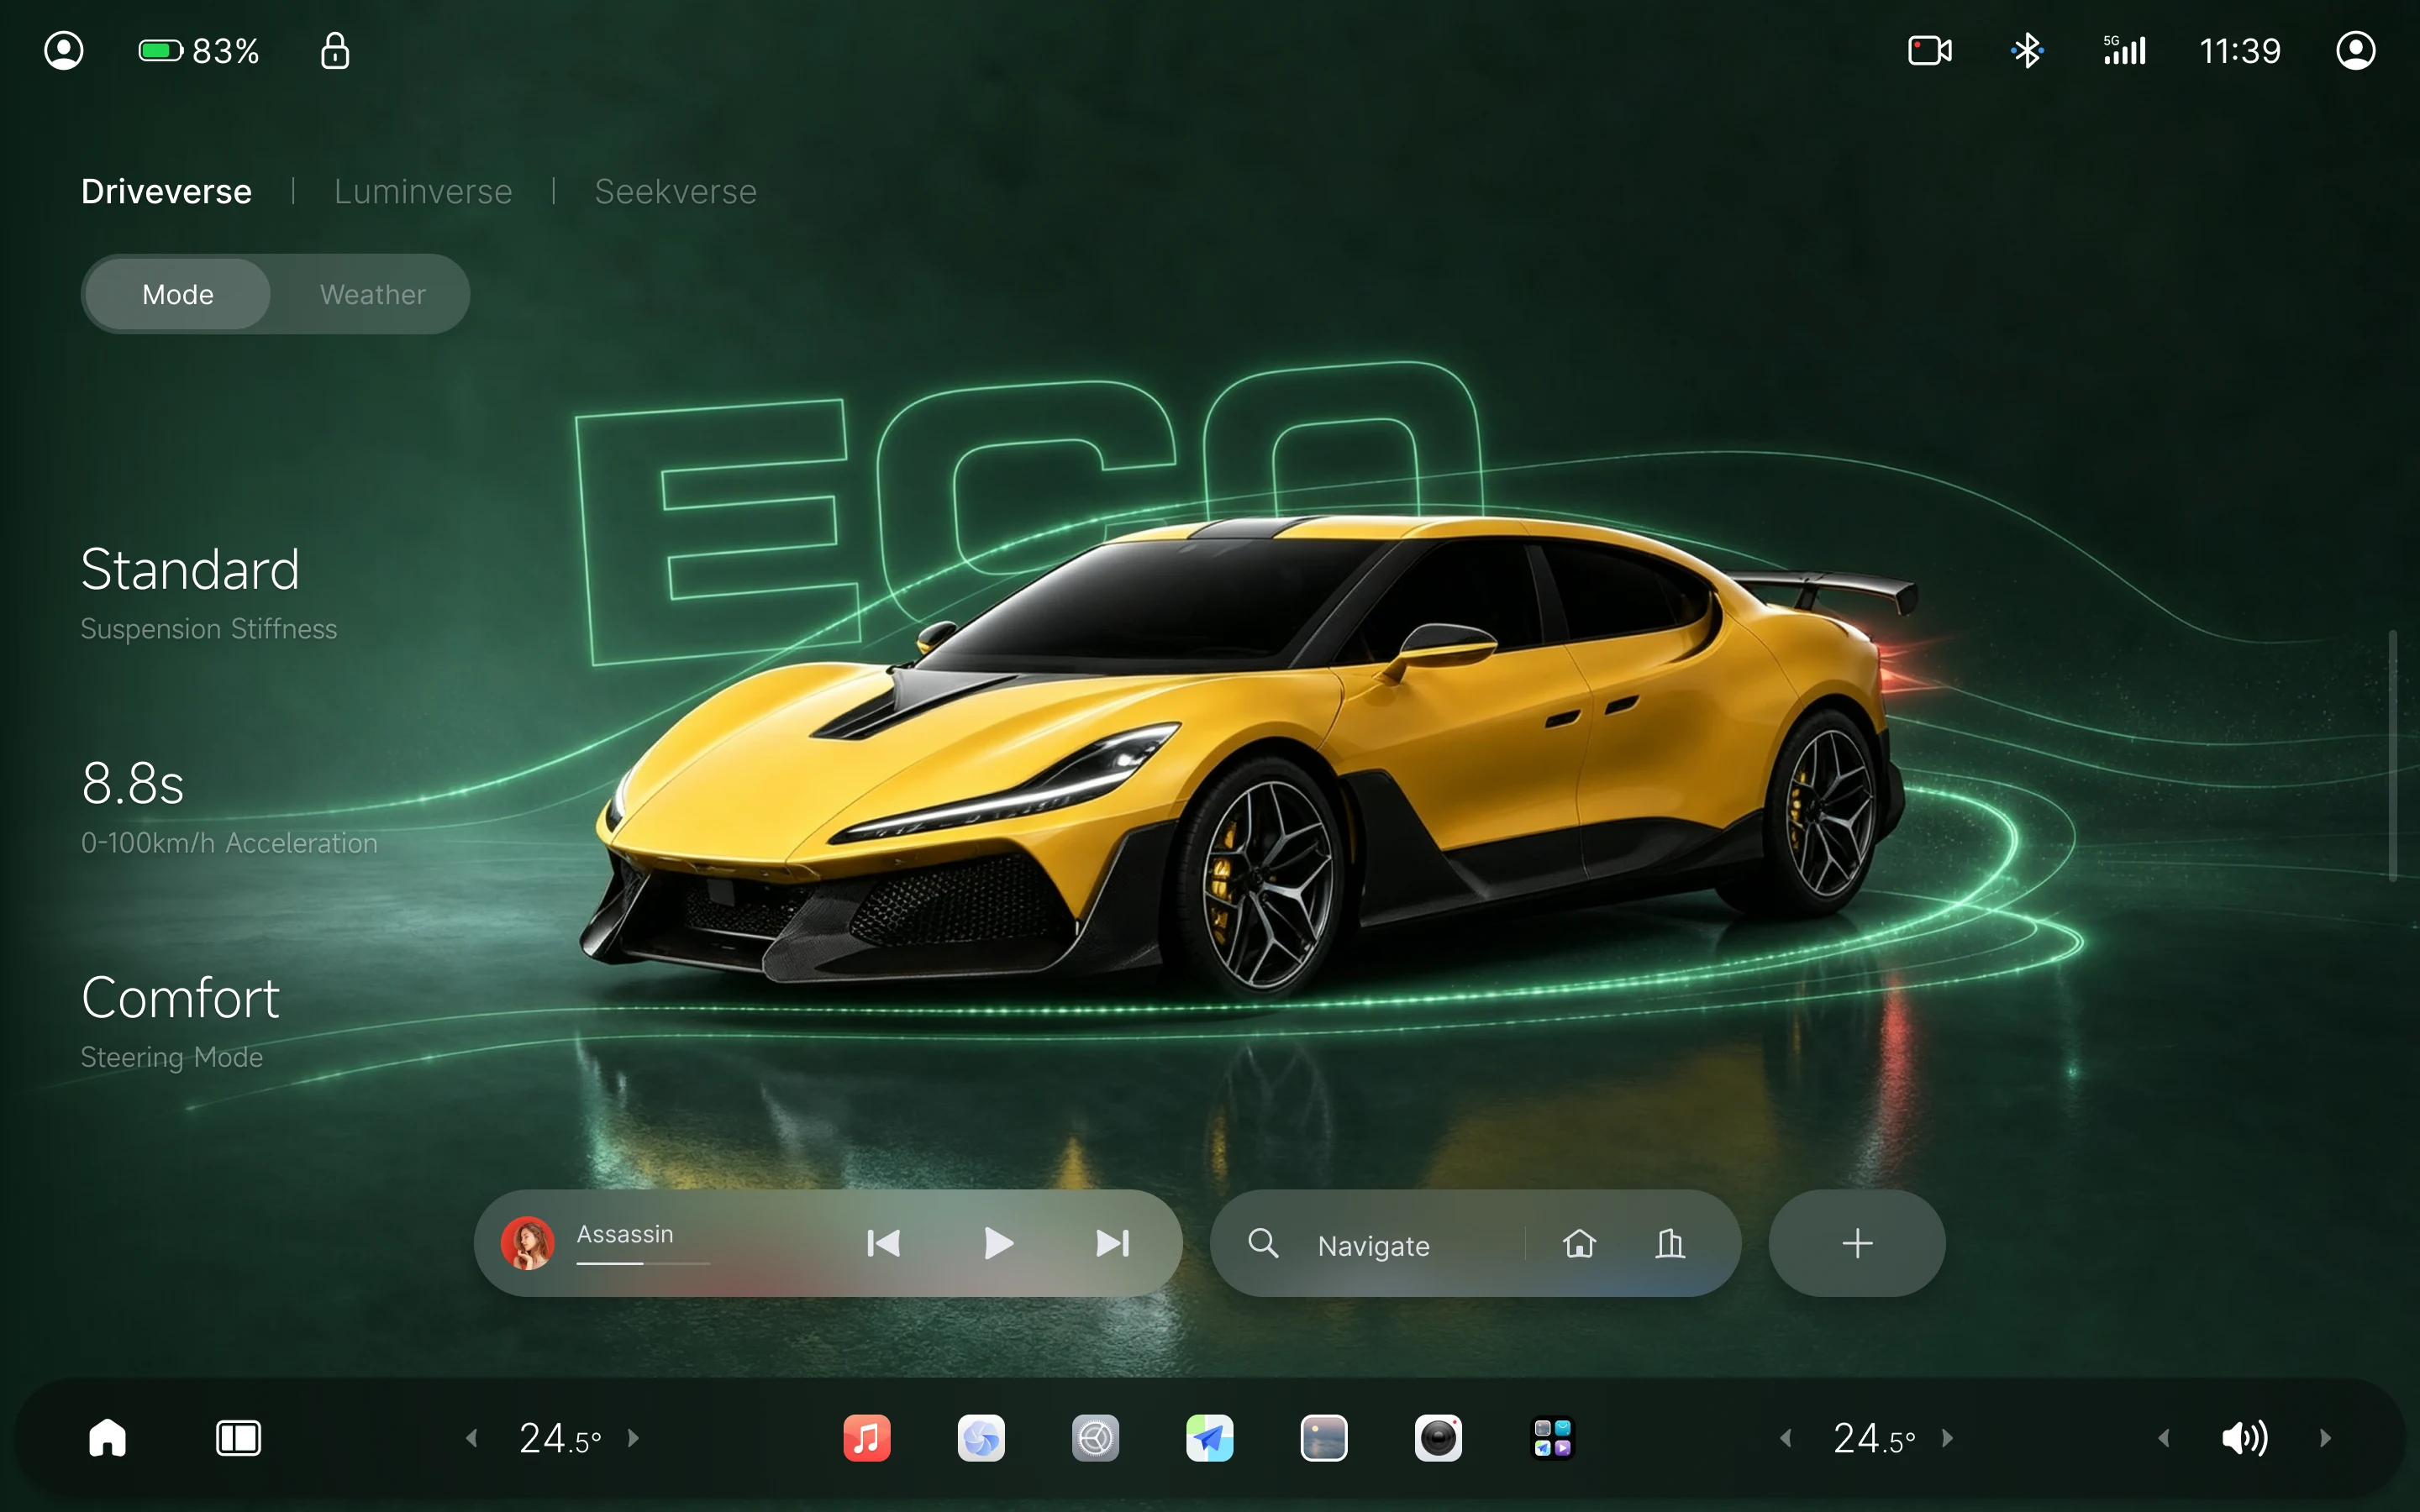Switch to the Seekverse tab
The height and width of the screenshot is (1512, 2420).
676,191
